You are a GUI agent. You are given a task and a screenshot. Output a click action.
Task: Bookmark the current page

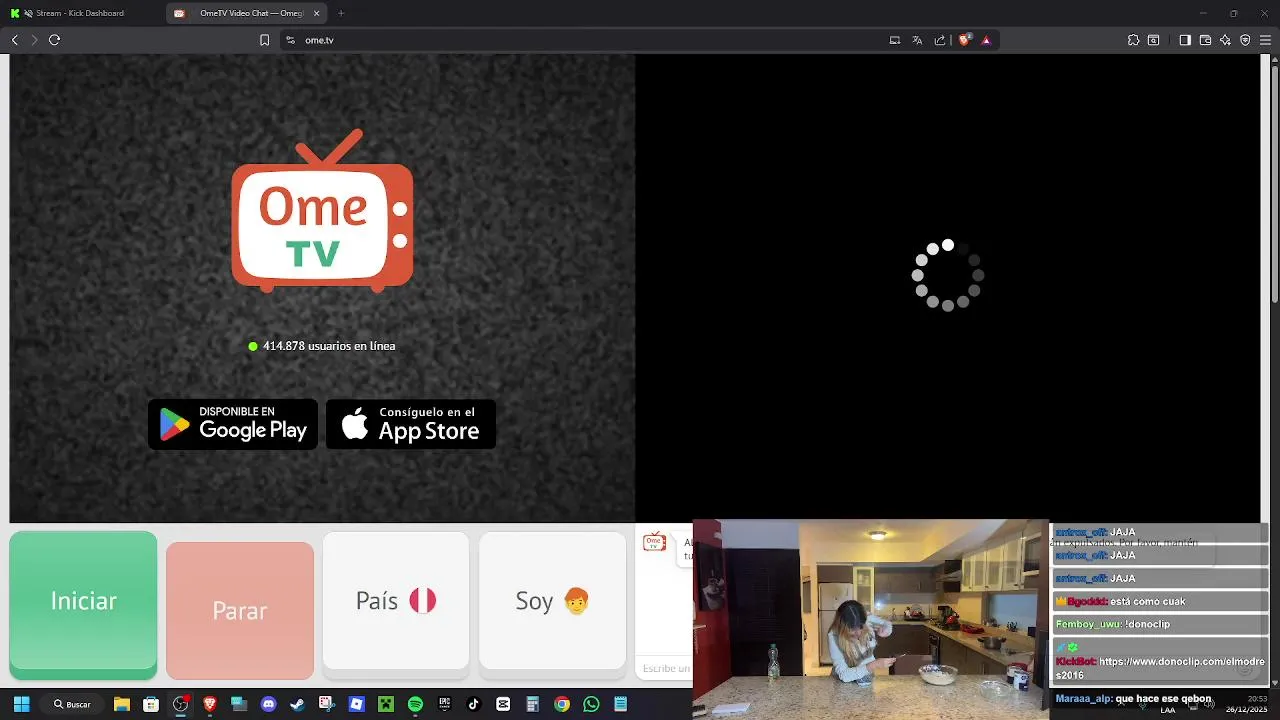tap(264, 40)
